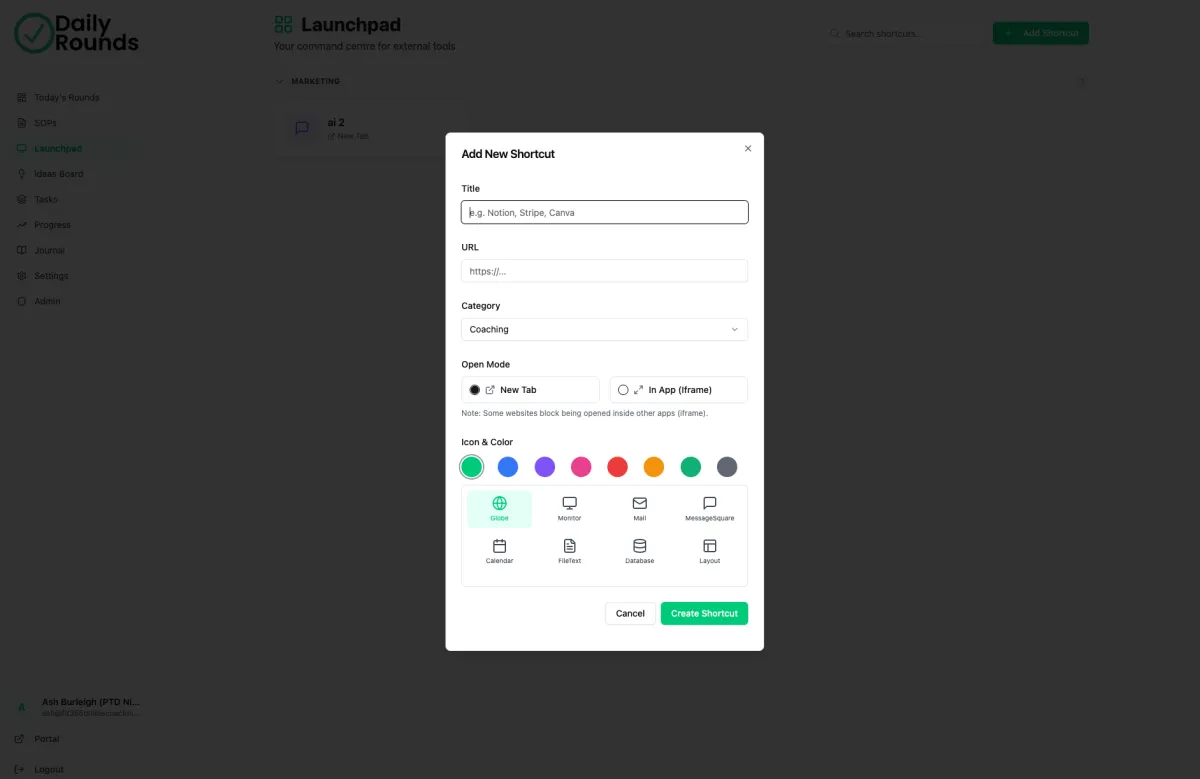Choose the Calendar icon
This screenshot has width=1200, height=779.
click(x=499, y=551)
